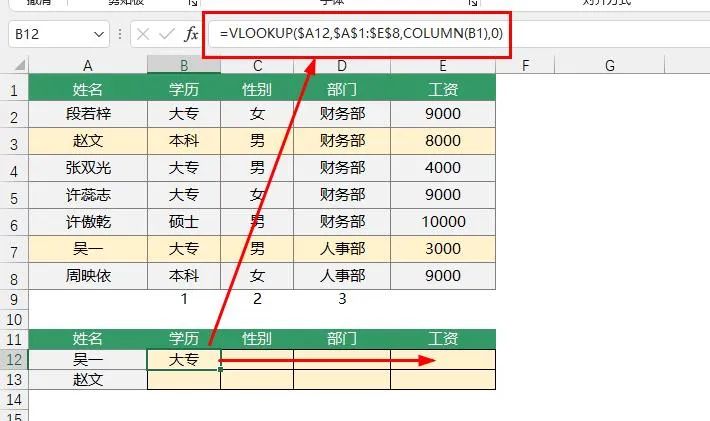Click the 工资 header cell in row 1
This screenshot has height=421, width=710.
click(x=443, y=88)
